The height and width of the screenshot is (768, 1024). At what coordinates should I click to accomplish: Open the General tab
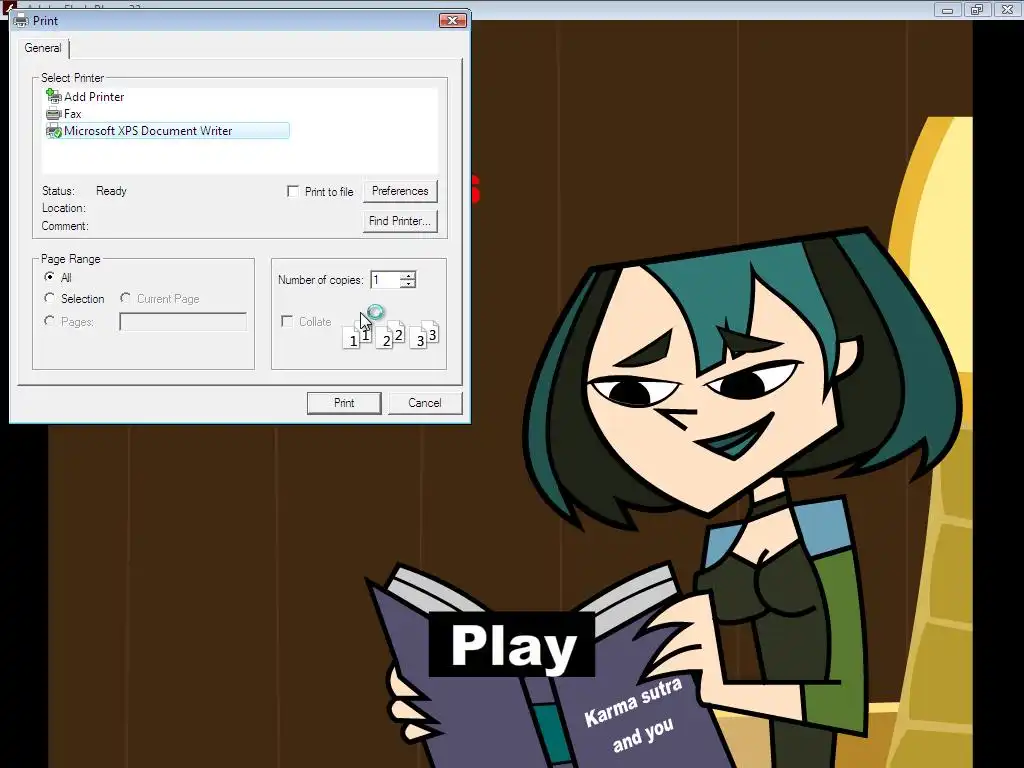pyautogui.click(x=43, y=48)
